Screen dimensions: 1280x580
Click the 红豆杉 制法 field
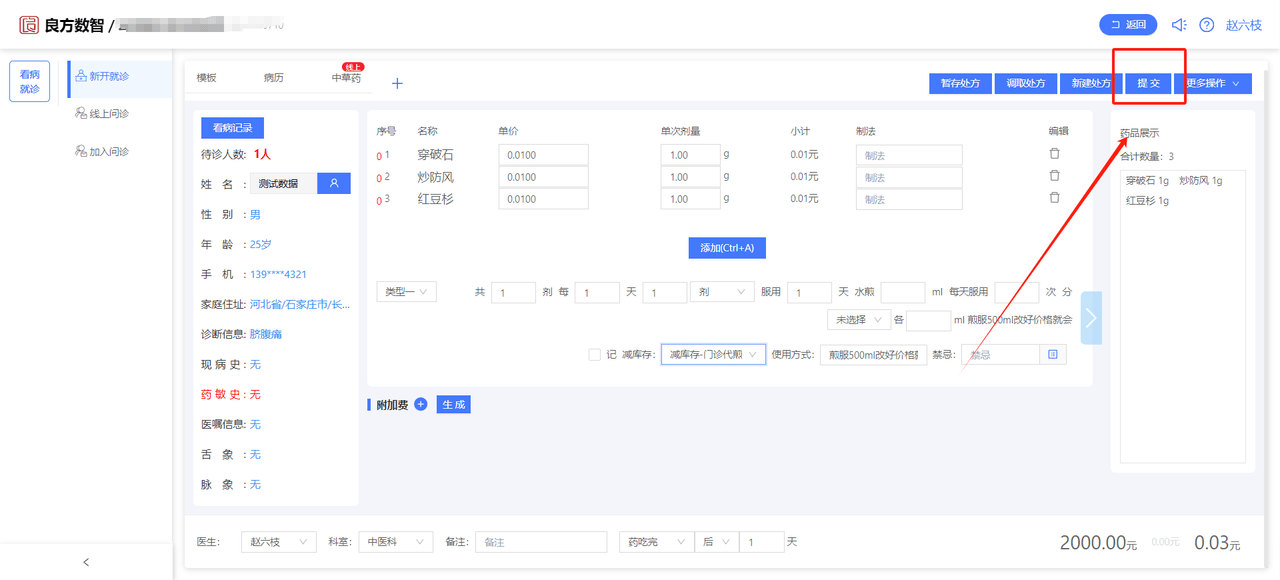[x=909, y=199]
